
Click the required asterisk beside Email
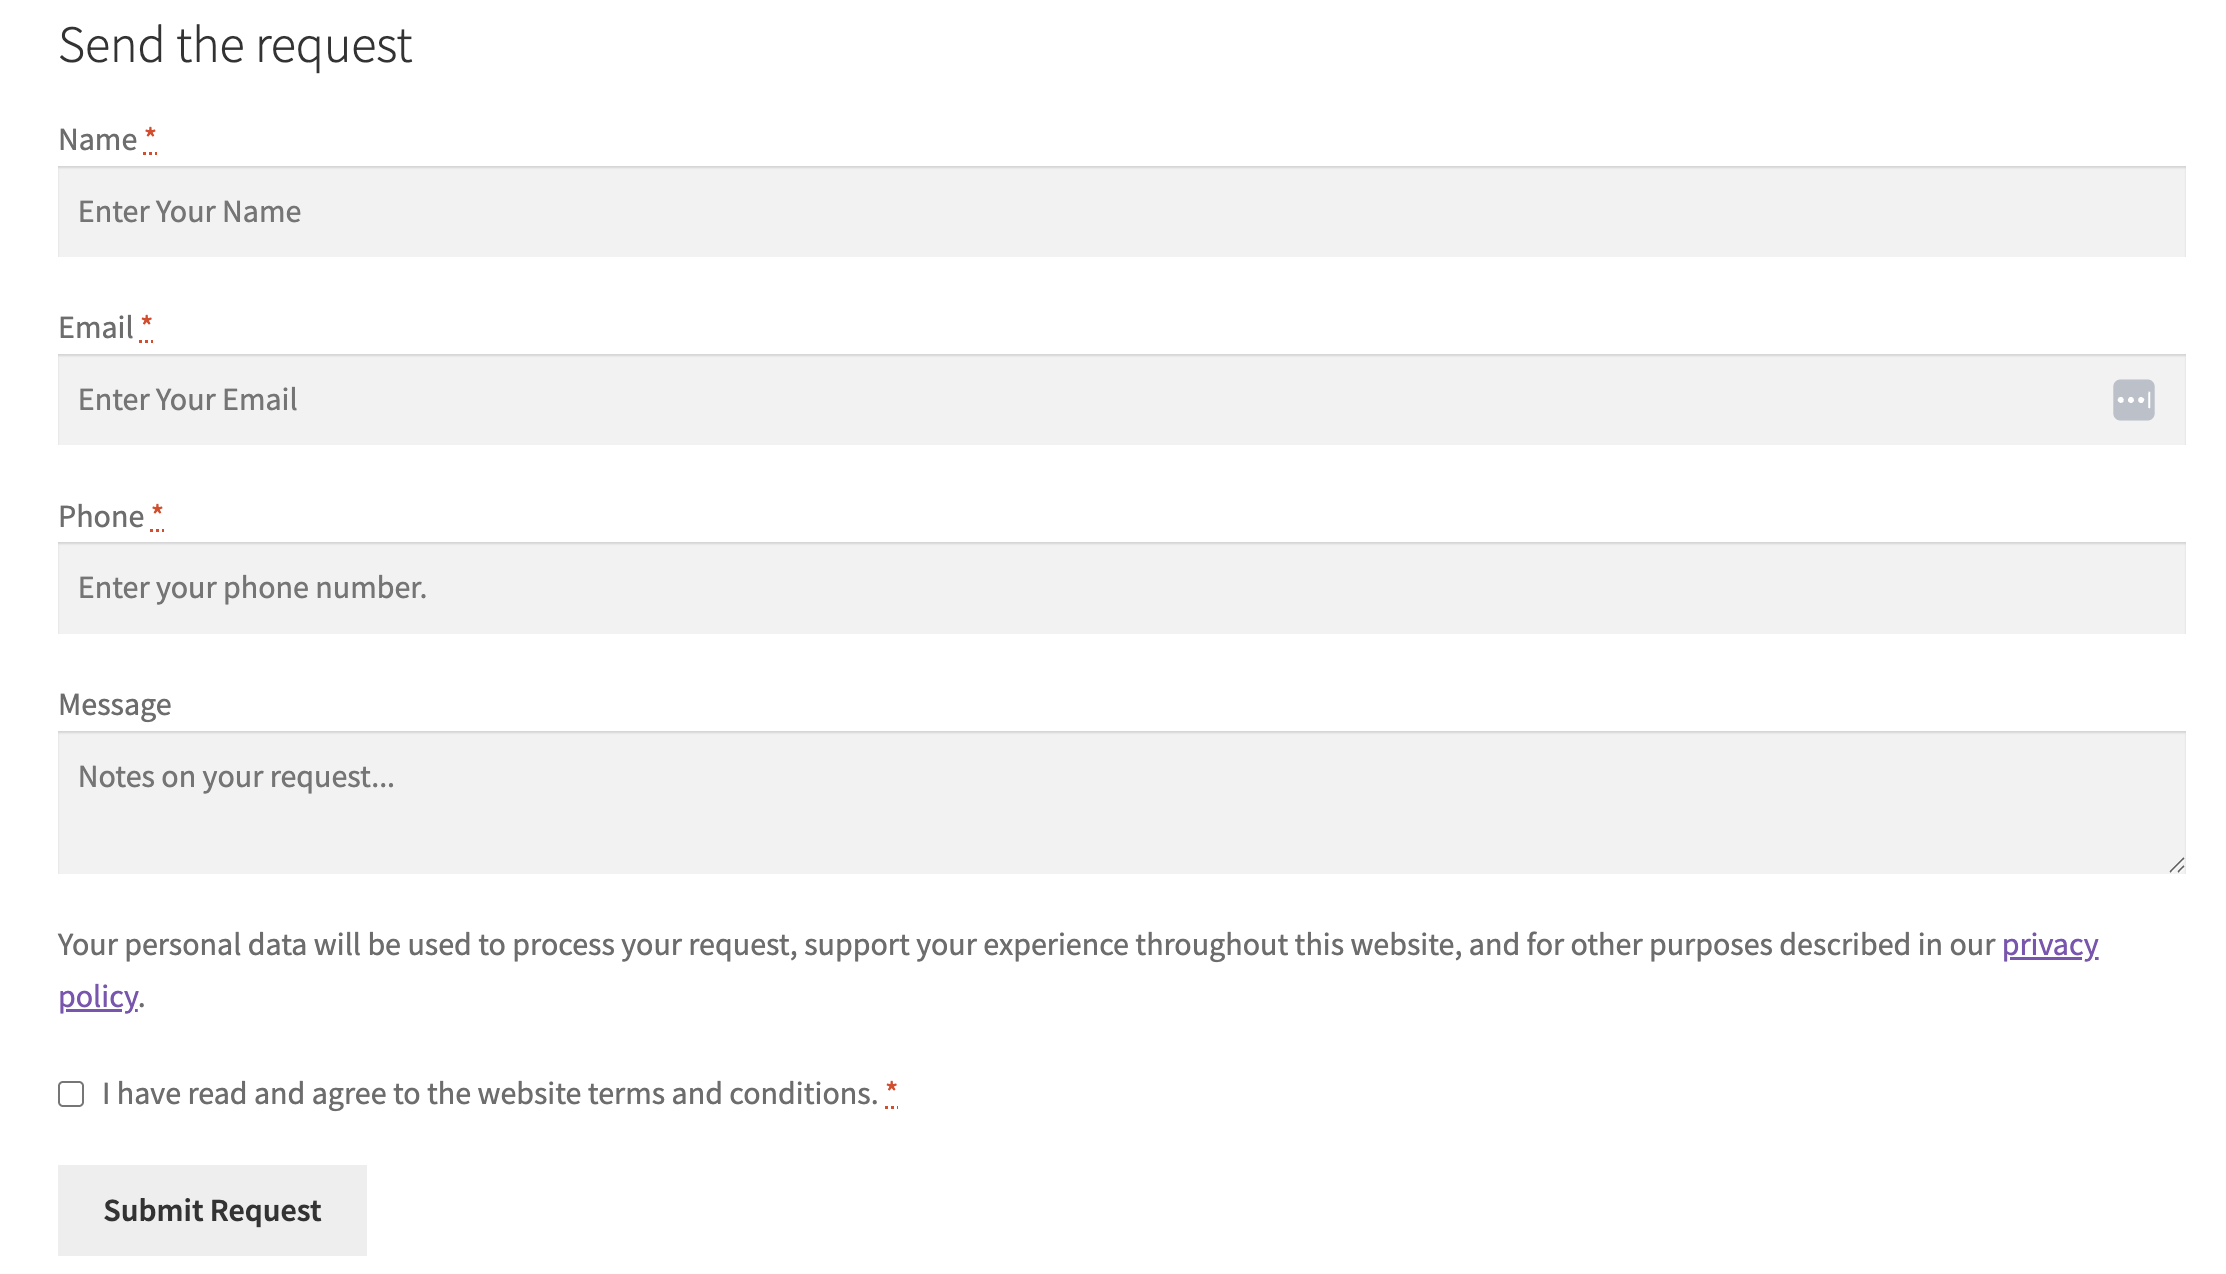[x=146, y=324]
